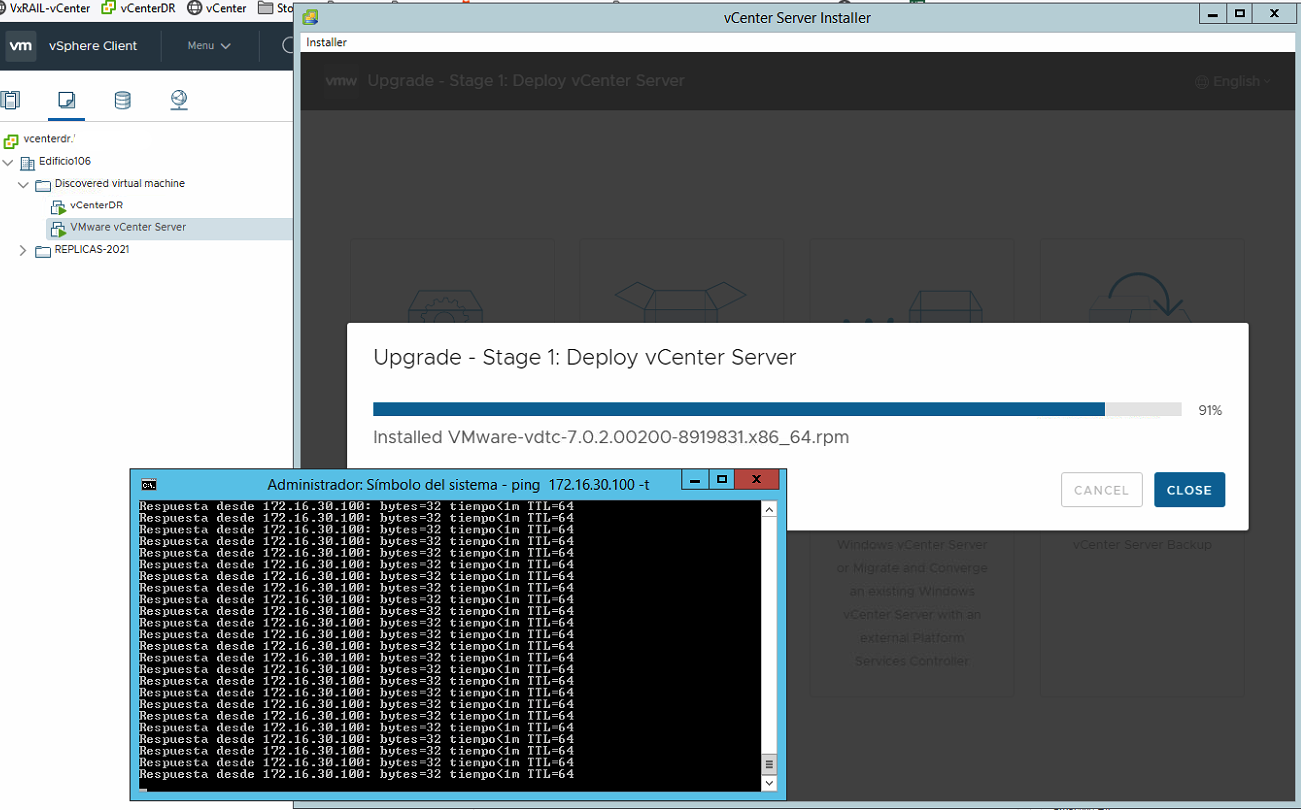This screenshot has height=810, width=1301.
Task: Expand the REPLICAS-2021 folder
Action: (x=24, y=251)
